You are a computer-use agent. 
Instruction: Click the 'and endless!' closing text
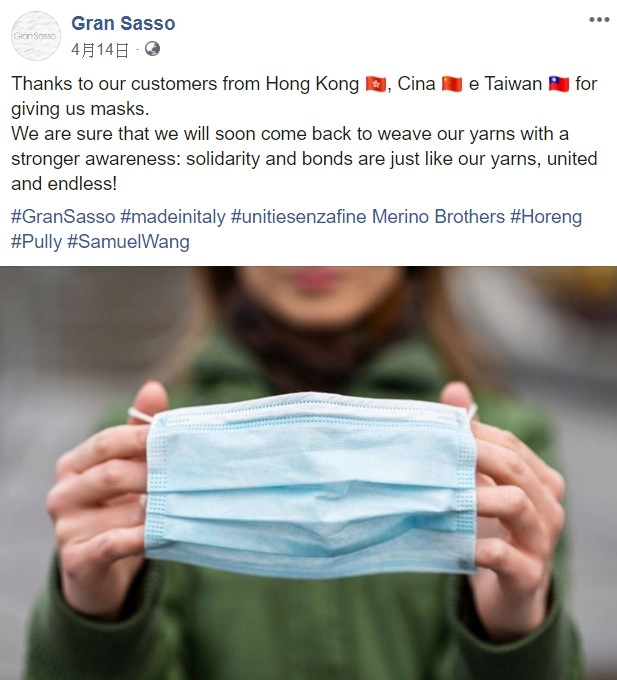click(x=64, y=184)
